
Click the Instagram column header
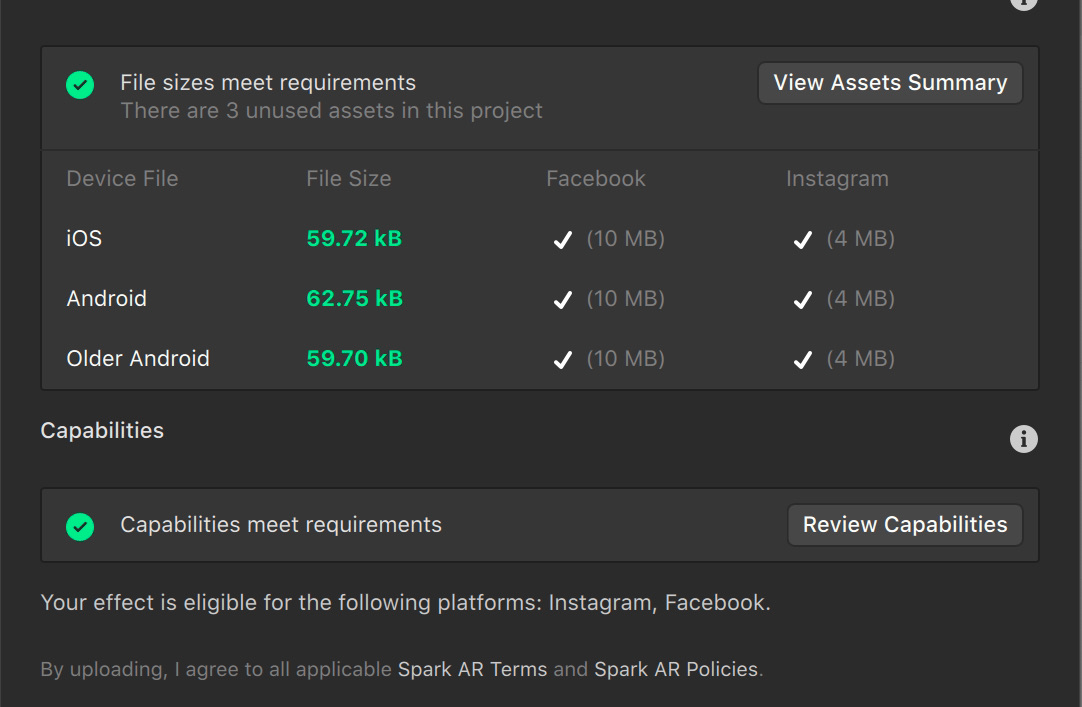click(x=837, y=179)
